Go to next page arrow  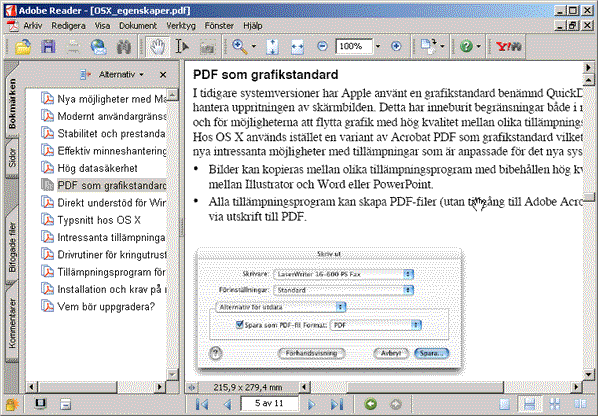tap(312, 404)
